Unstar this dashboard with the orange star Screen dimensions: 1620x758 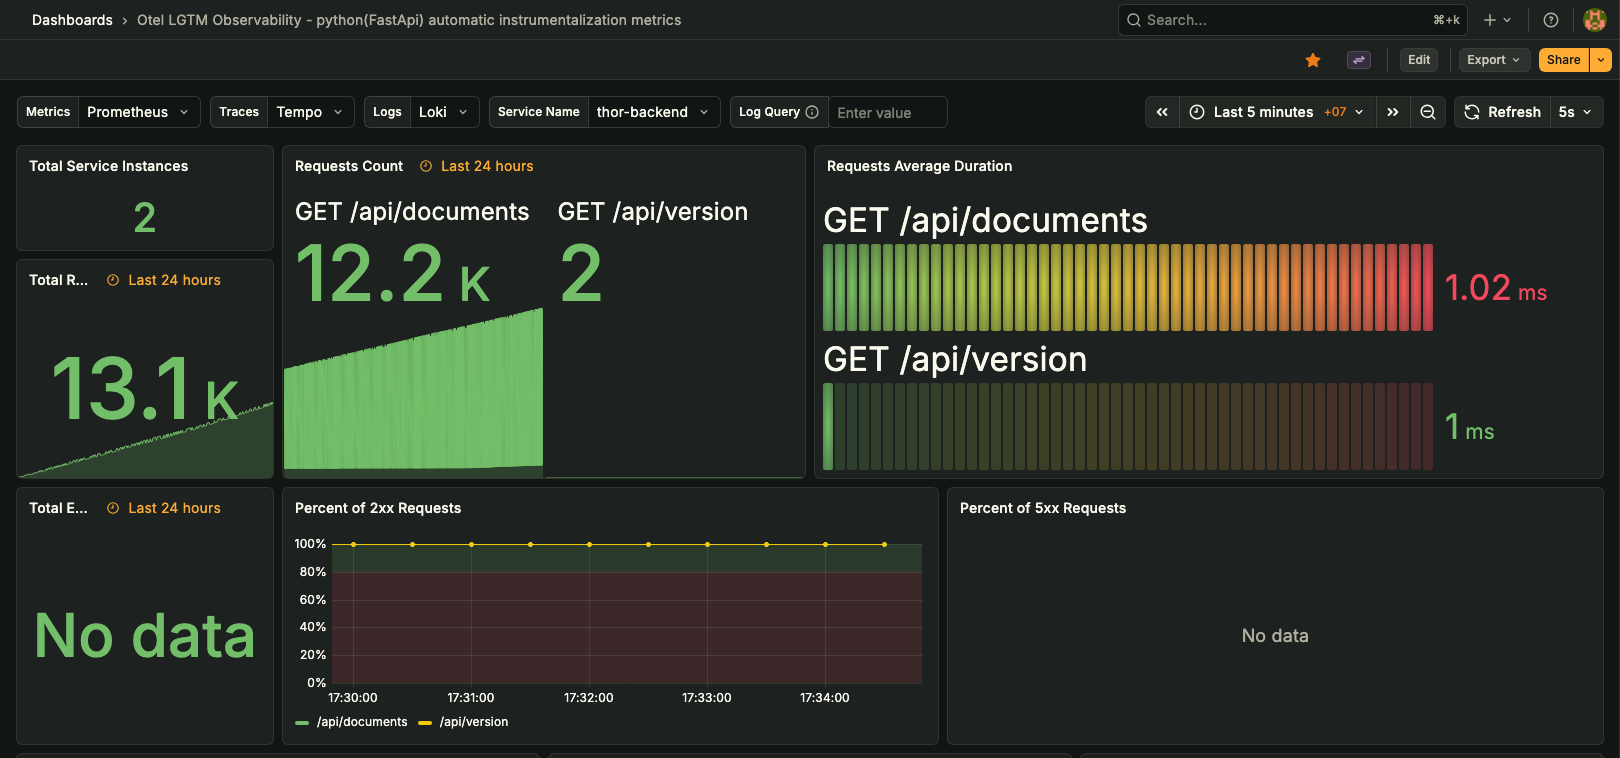coord(1313,60)
